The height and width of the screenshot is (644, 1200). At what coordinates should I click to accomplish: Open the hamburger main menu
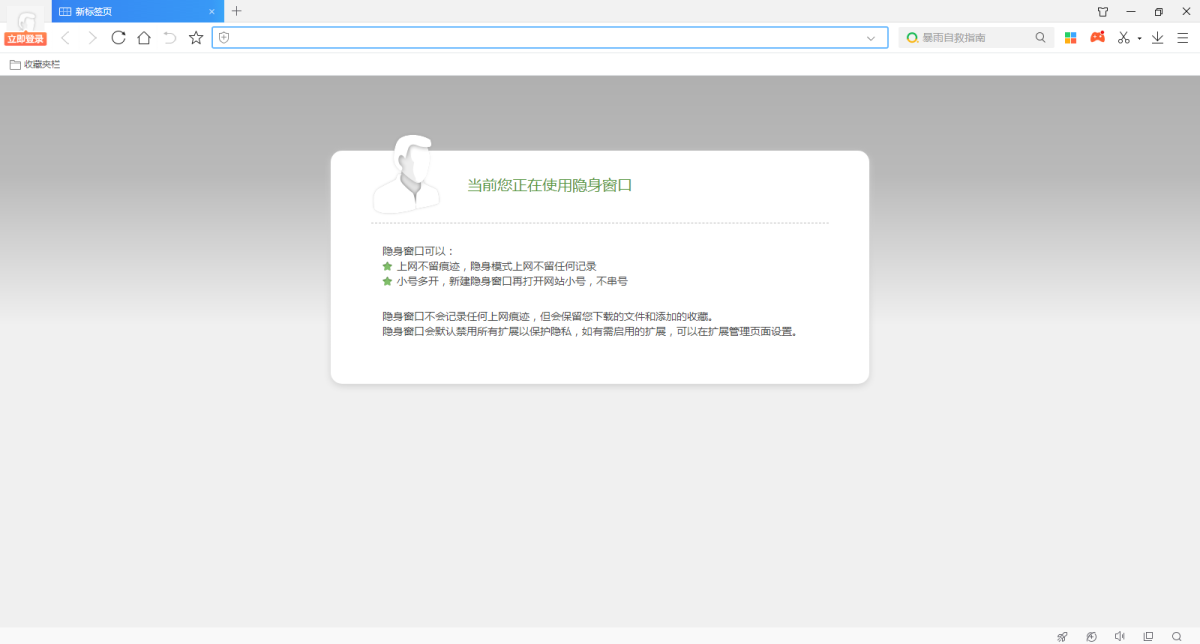tap(1183, 38)
